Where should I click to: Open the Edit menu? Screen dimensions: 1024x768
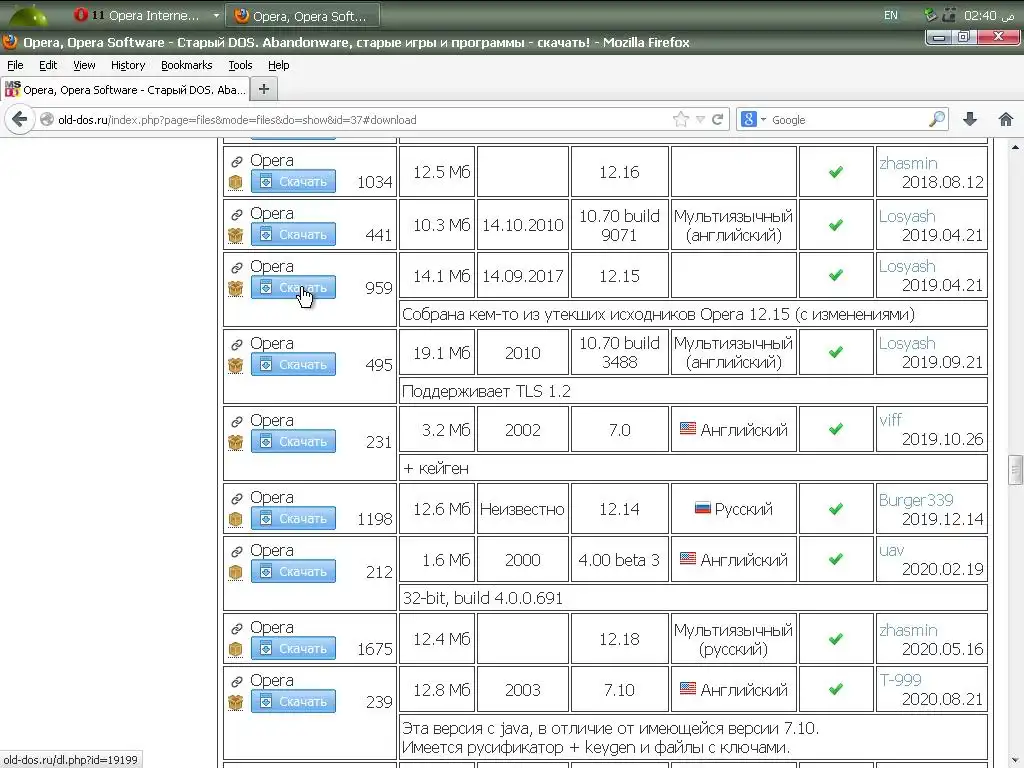tap(48, 65)
